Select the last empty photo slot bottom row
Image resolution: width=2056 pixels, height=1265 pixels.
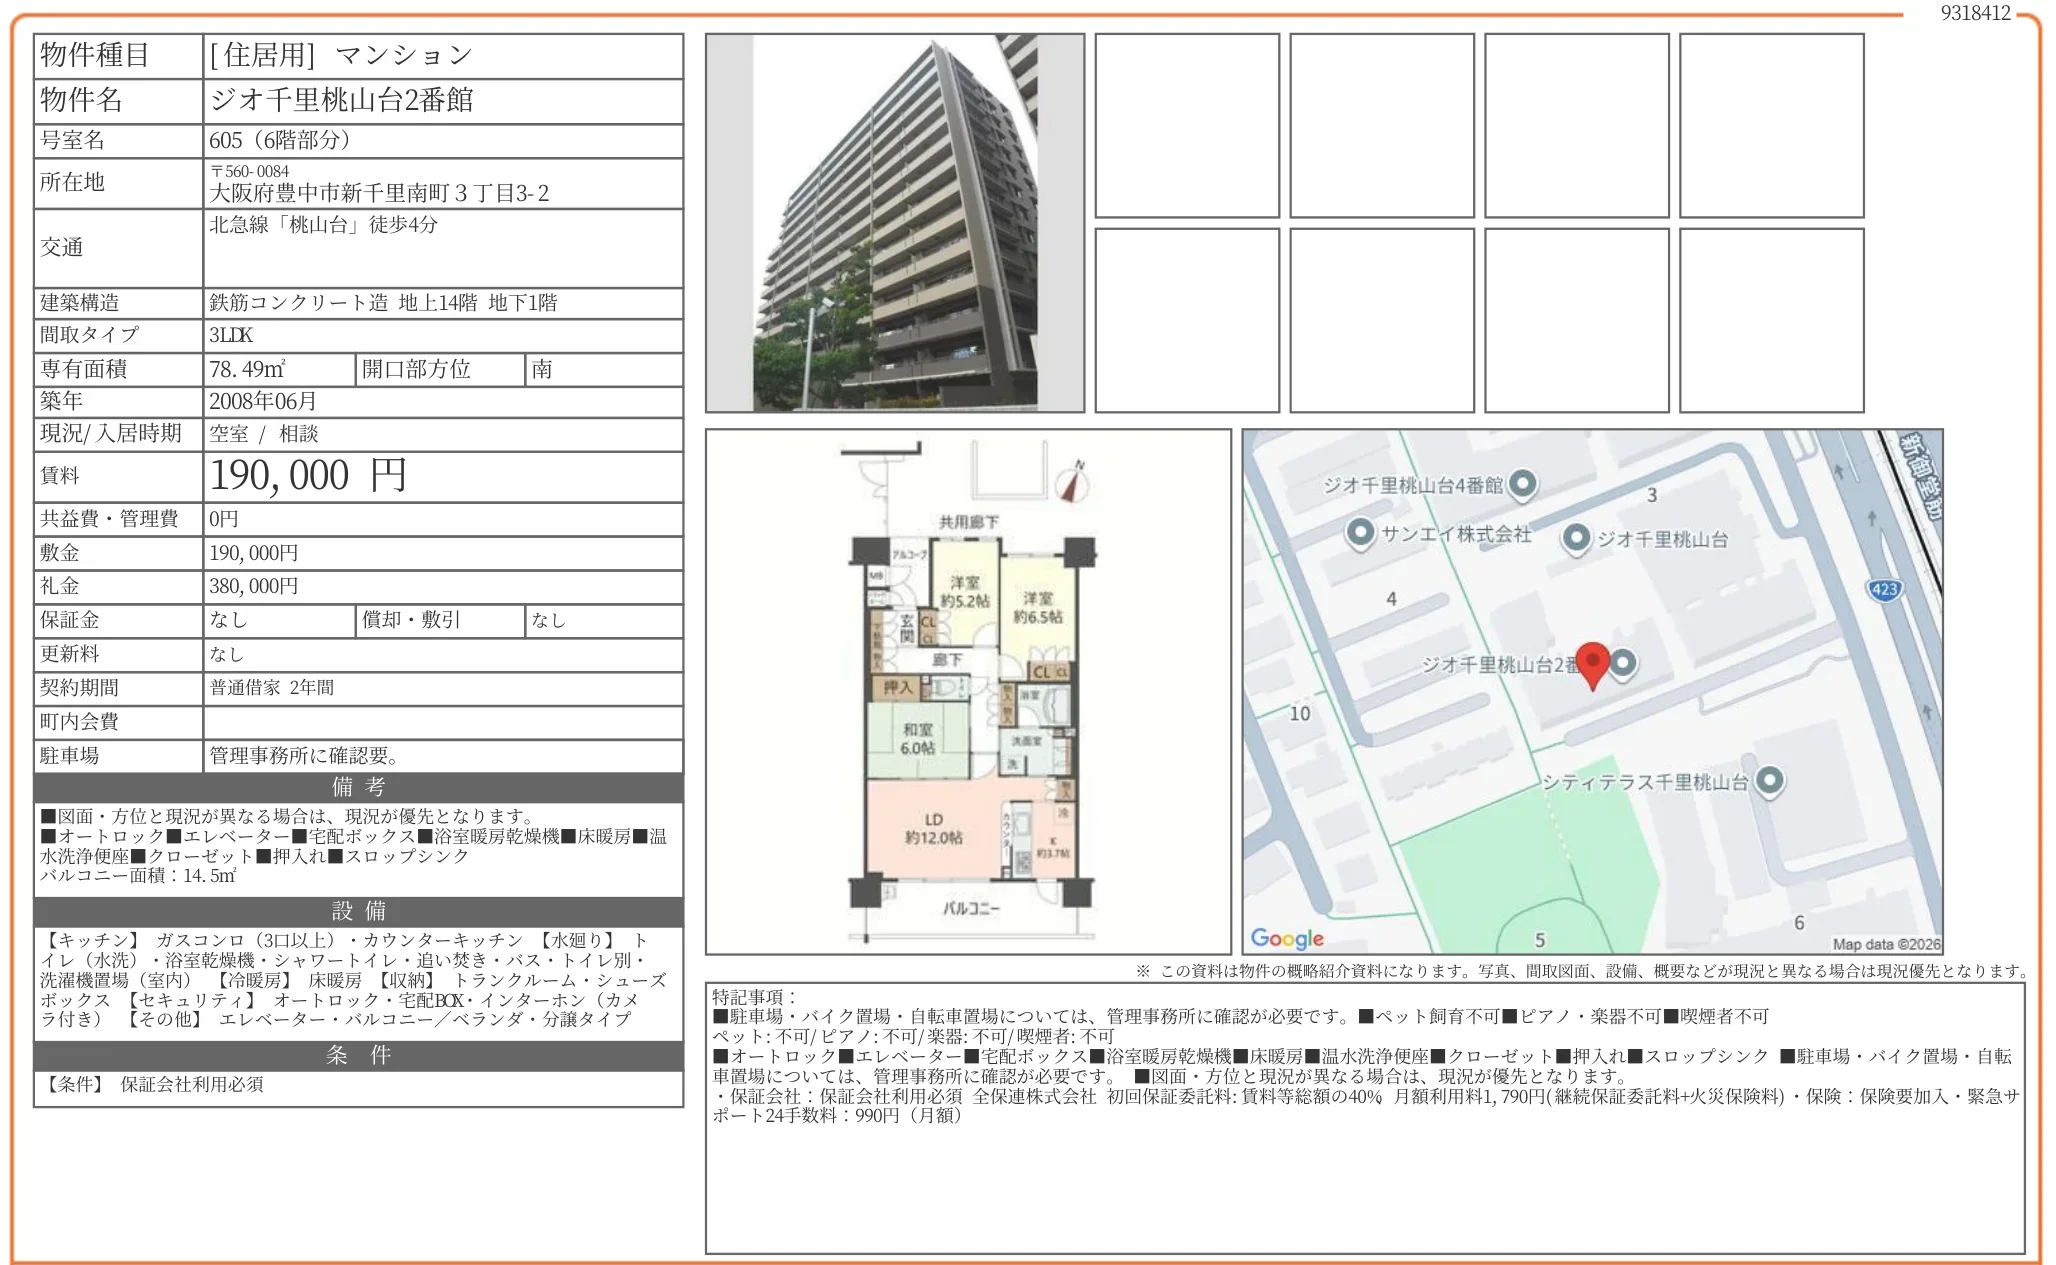tap(1771, 320)
